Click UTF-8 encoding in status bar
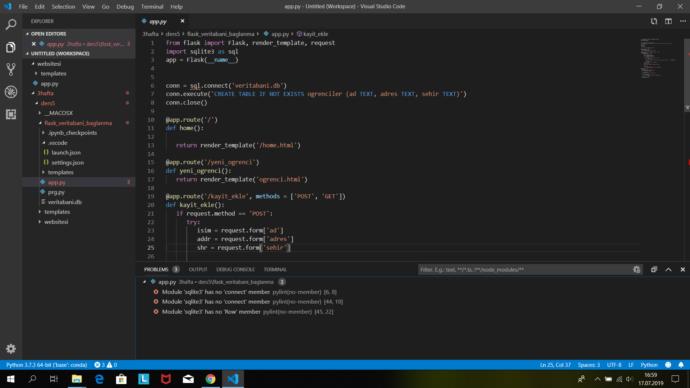690x388 pixels. 614,365
